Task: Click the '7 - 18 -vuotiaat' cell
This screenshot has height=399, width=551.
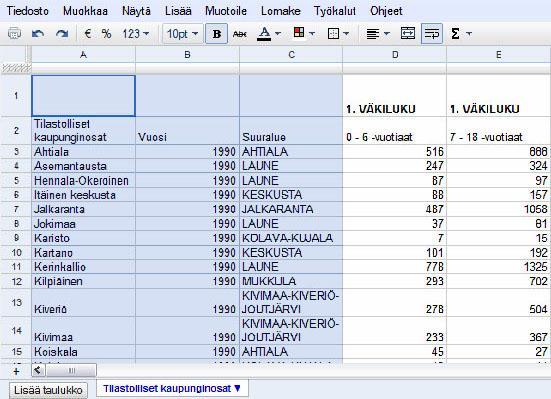Action: [499, 130]
